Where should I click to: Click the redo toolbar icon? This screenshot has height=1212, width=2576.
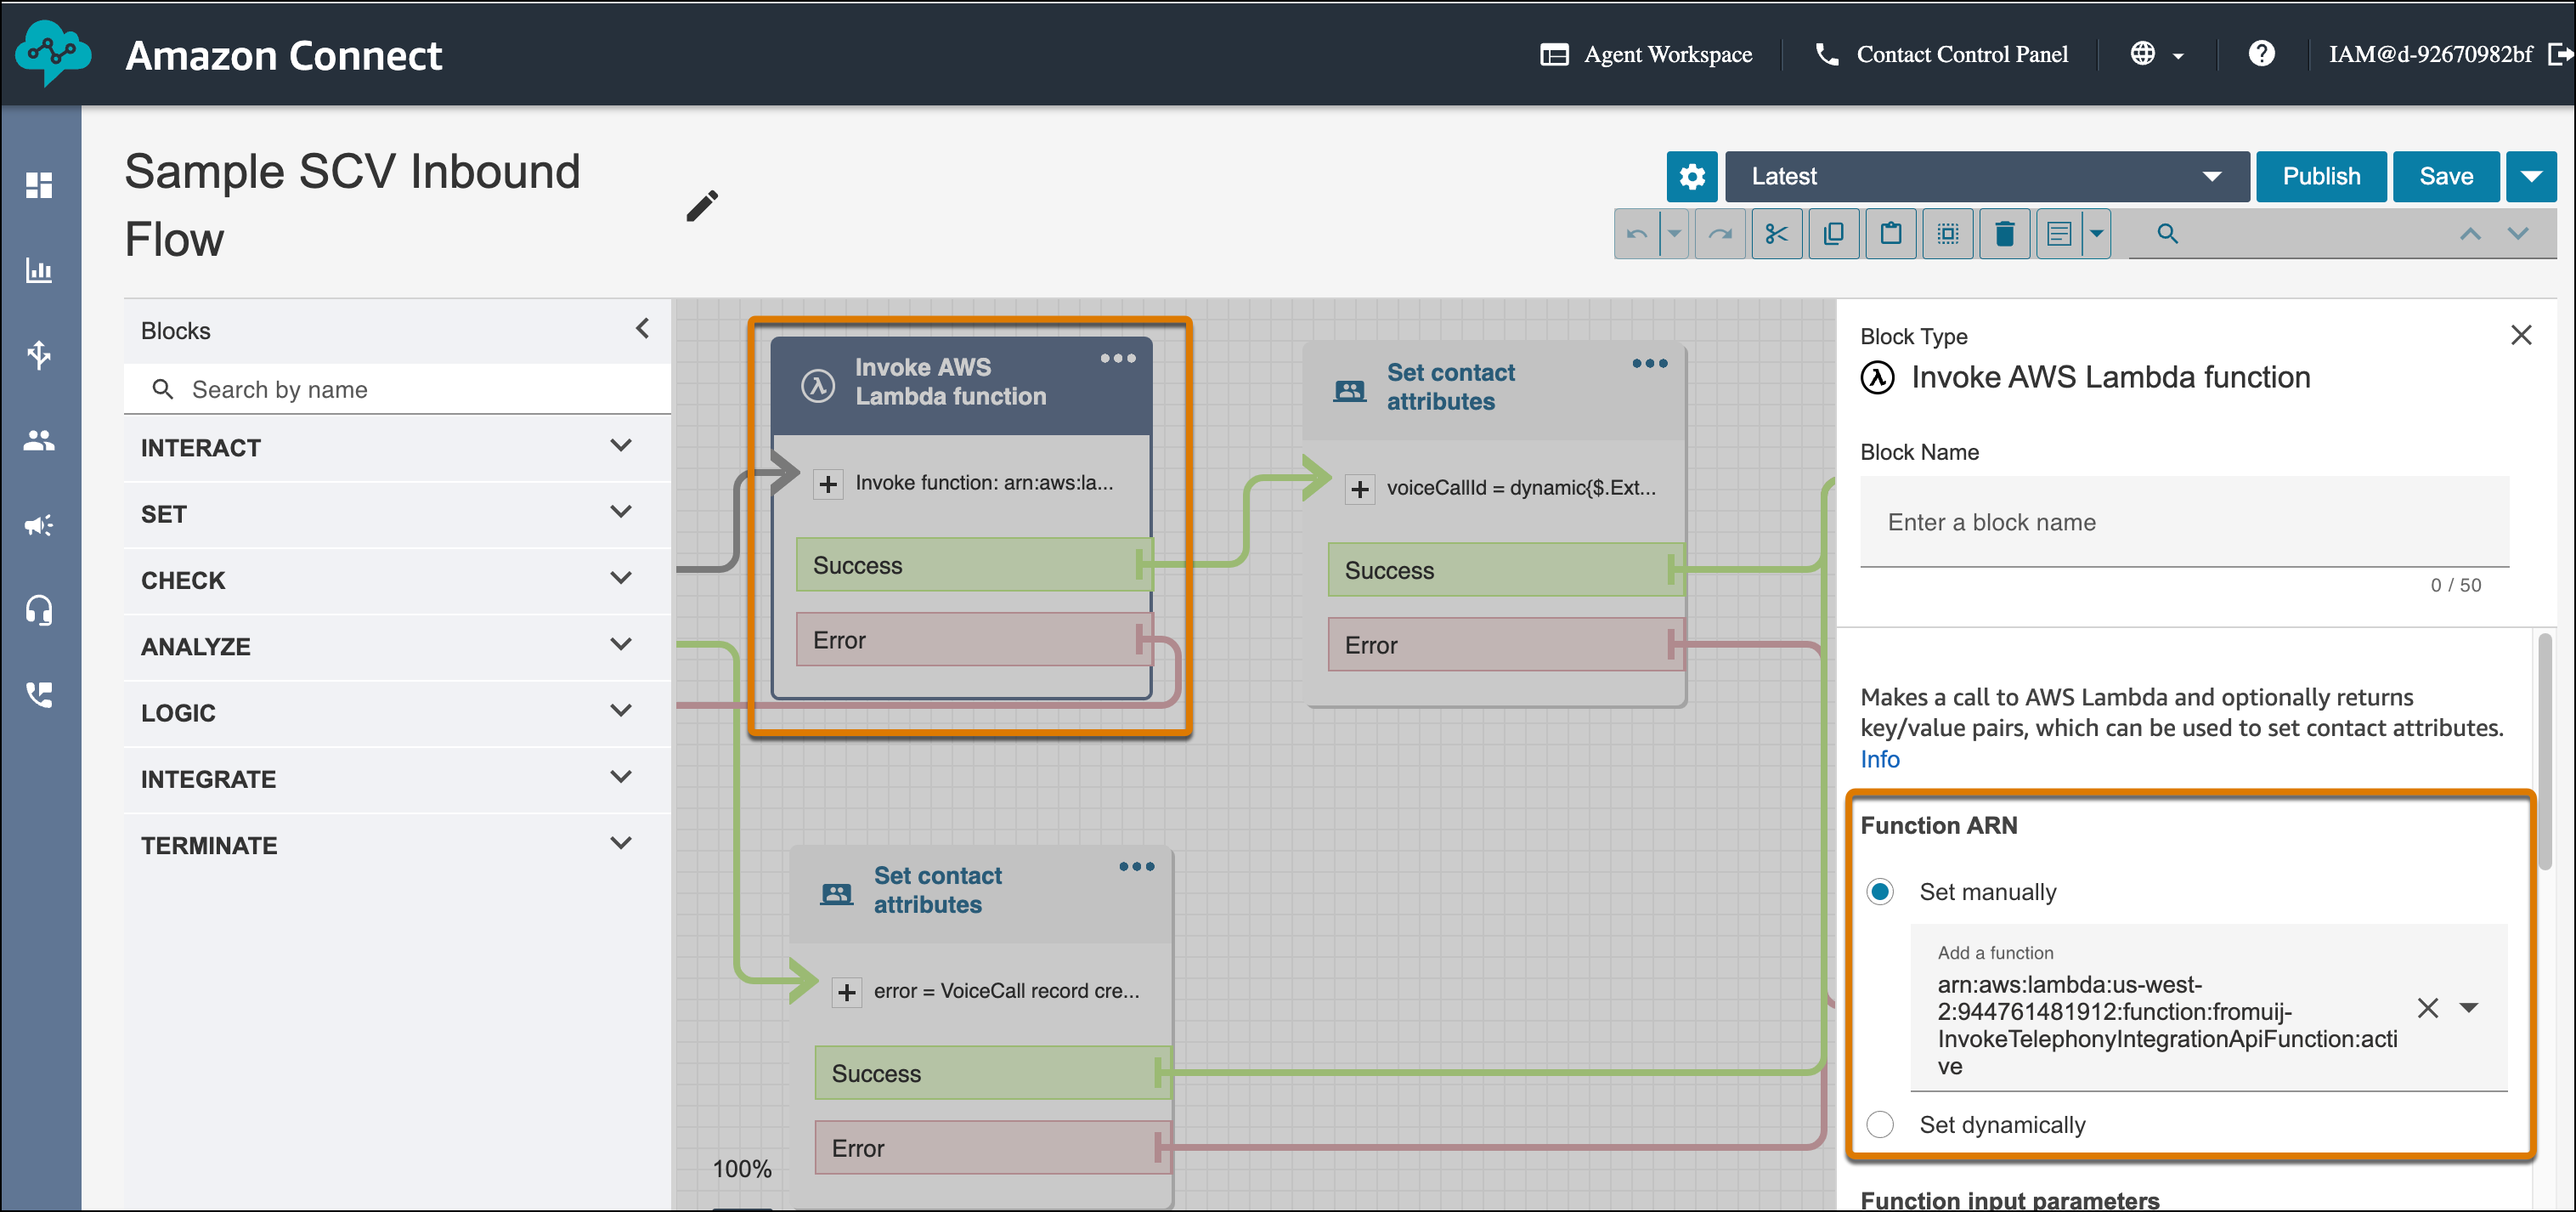[x=1720, y=234]
